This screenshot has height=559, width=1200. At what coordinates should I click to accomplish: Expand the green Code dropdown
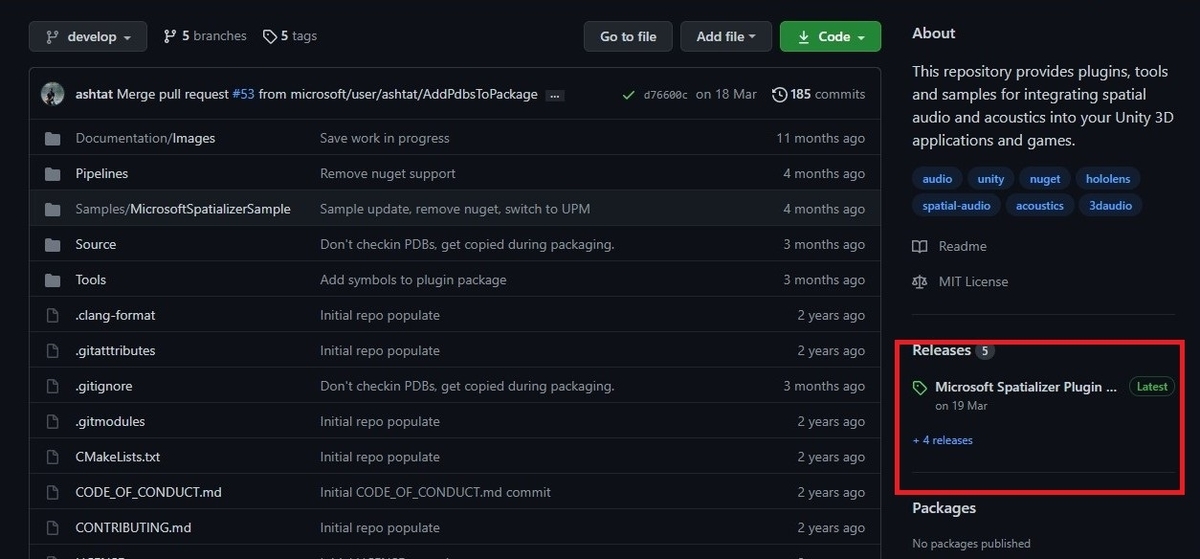[830, 37]
